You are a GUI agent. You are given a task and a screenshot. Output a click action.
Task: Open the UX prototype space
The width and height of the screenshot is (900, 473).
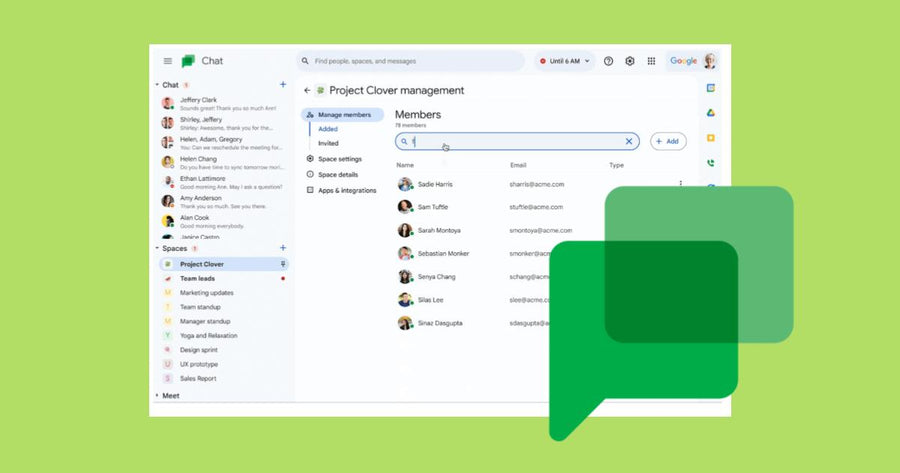pyautogui.click(x=223, y=365)
